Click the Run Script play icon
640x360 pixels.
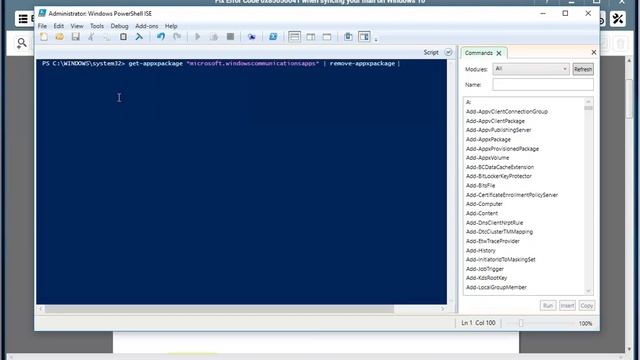coord(198,37)
